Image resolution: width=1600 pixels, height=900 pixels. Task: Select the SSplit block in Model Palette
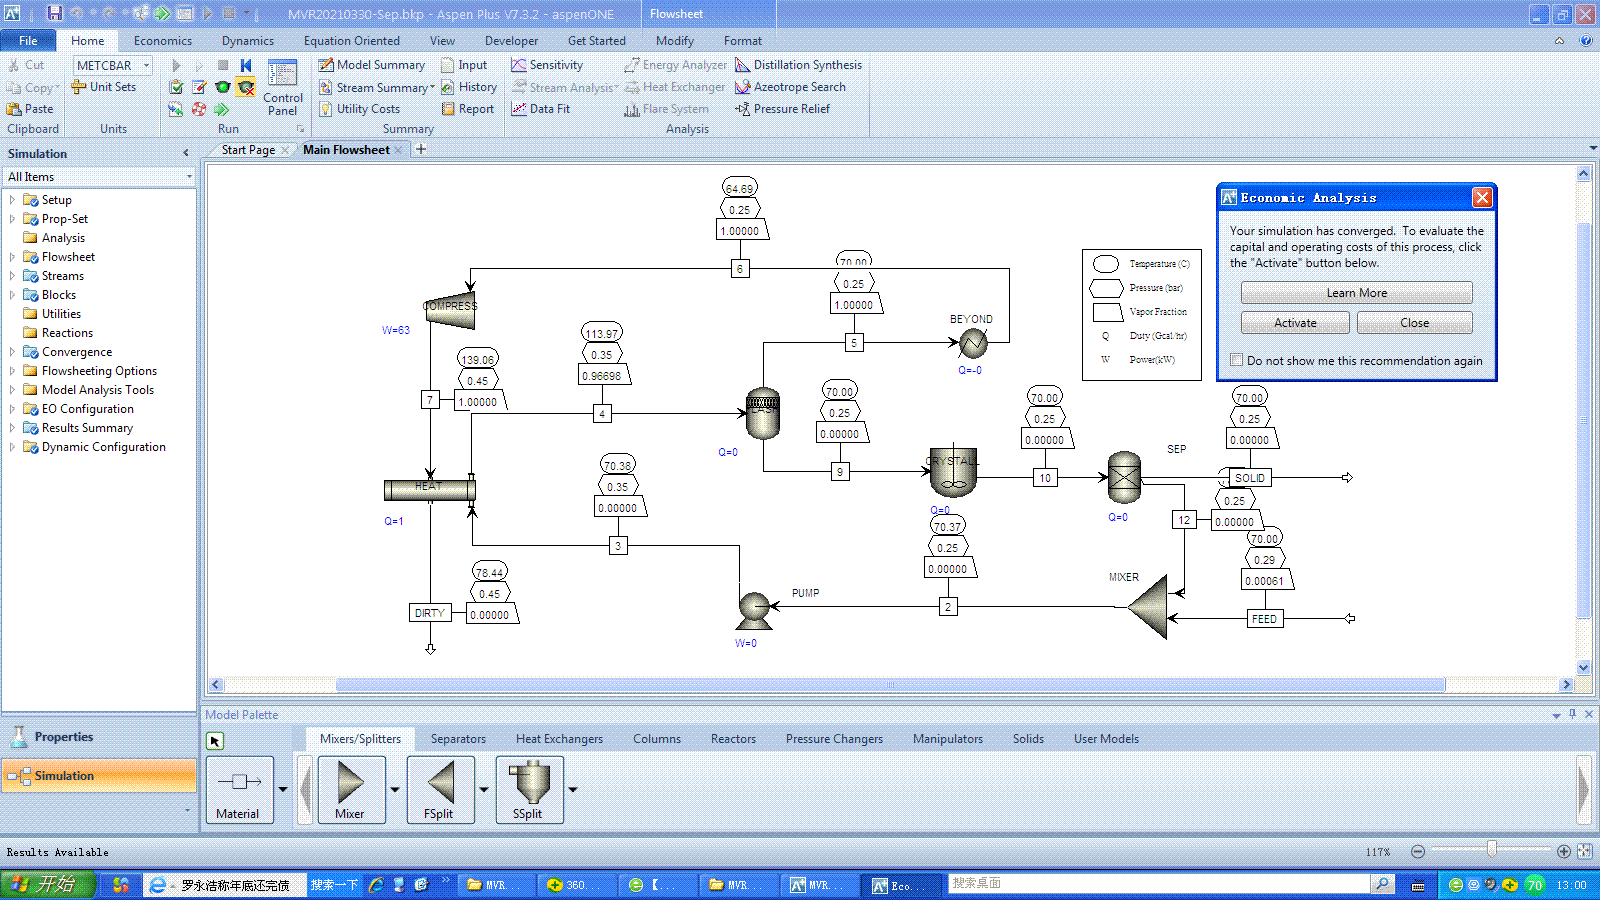point(528,790)
